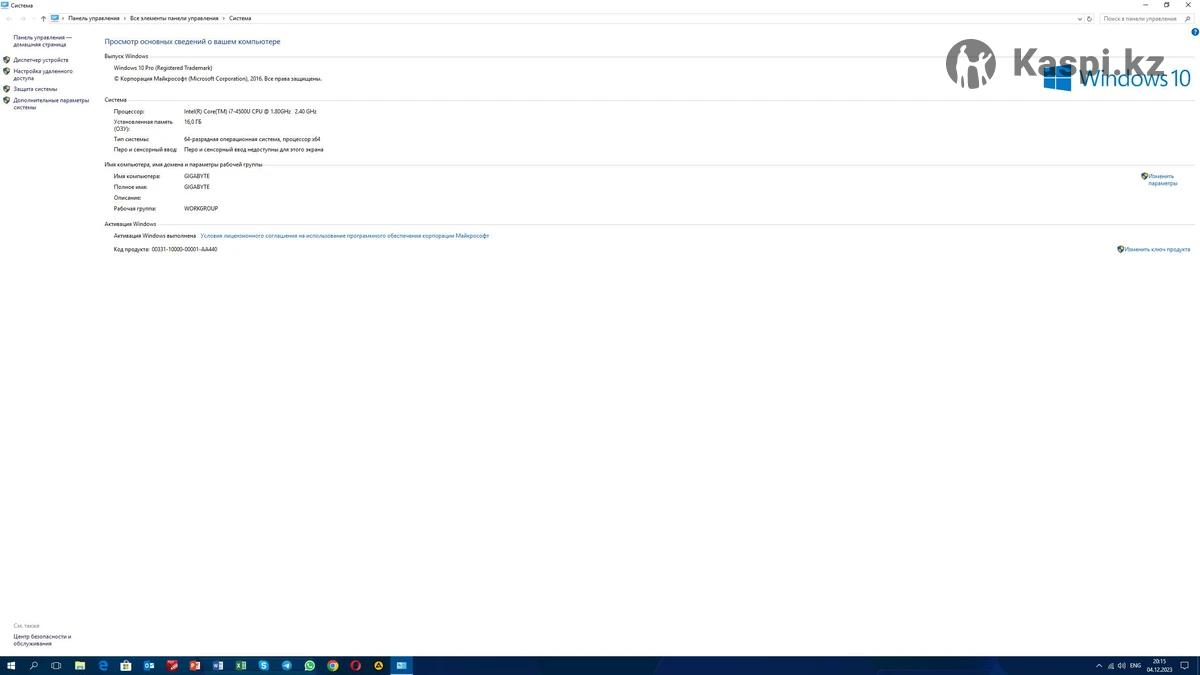Open the Action Center notifications icon

(1183, 665)
